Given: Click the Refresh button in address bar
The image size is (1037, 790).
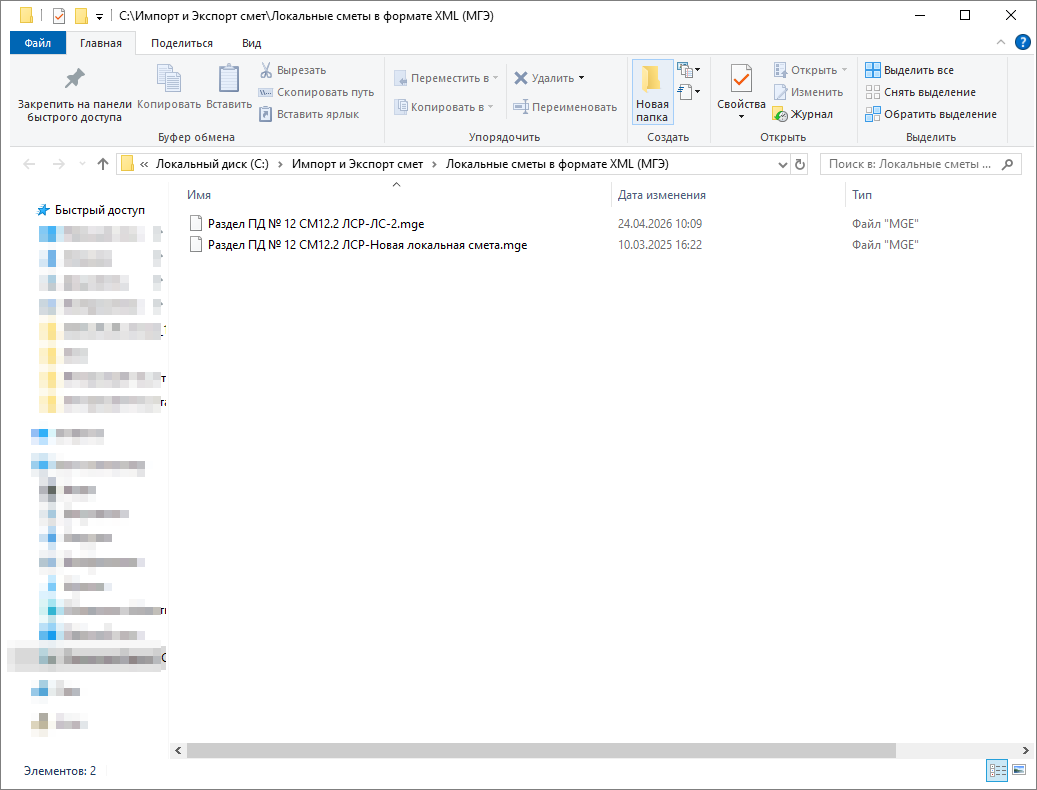Looking at the screenshot, I should (800, 165).
